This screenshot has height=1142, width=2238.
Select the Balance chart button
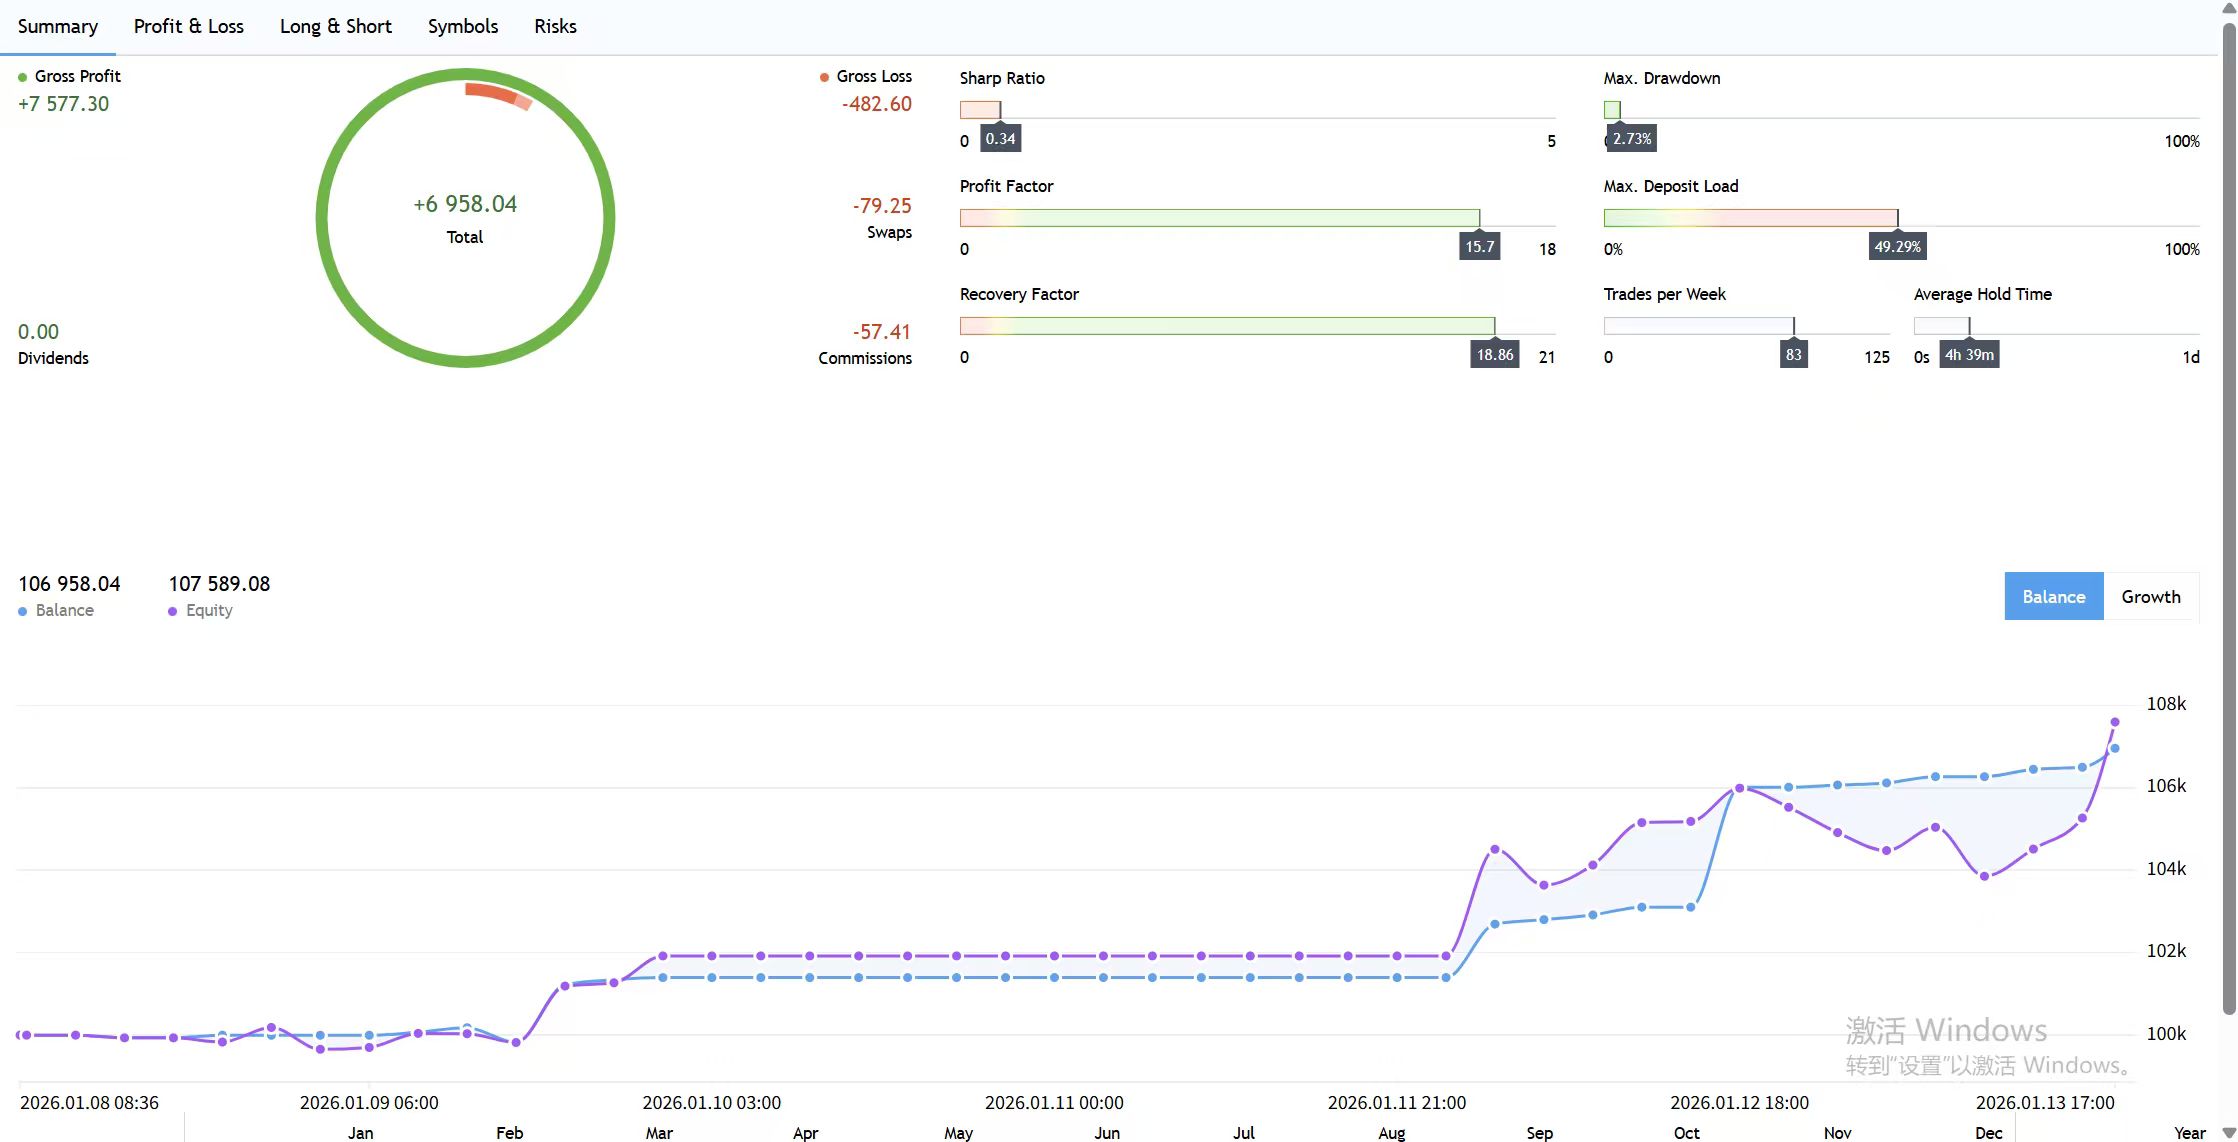[x=2053, y=597]
